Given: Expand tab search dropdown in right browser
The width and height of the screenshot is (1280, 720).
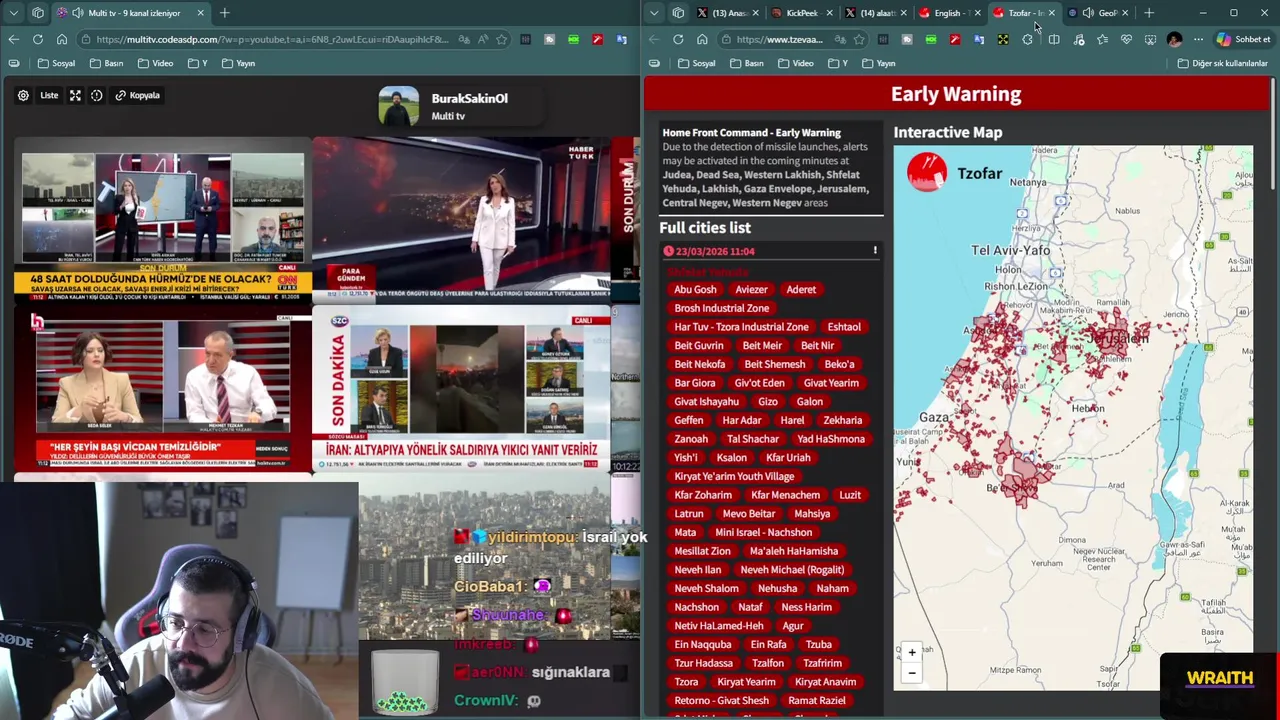Looking at the screenshot, I should click(x=654, y=13).
